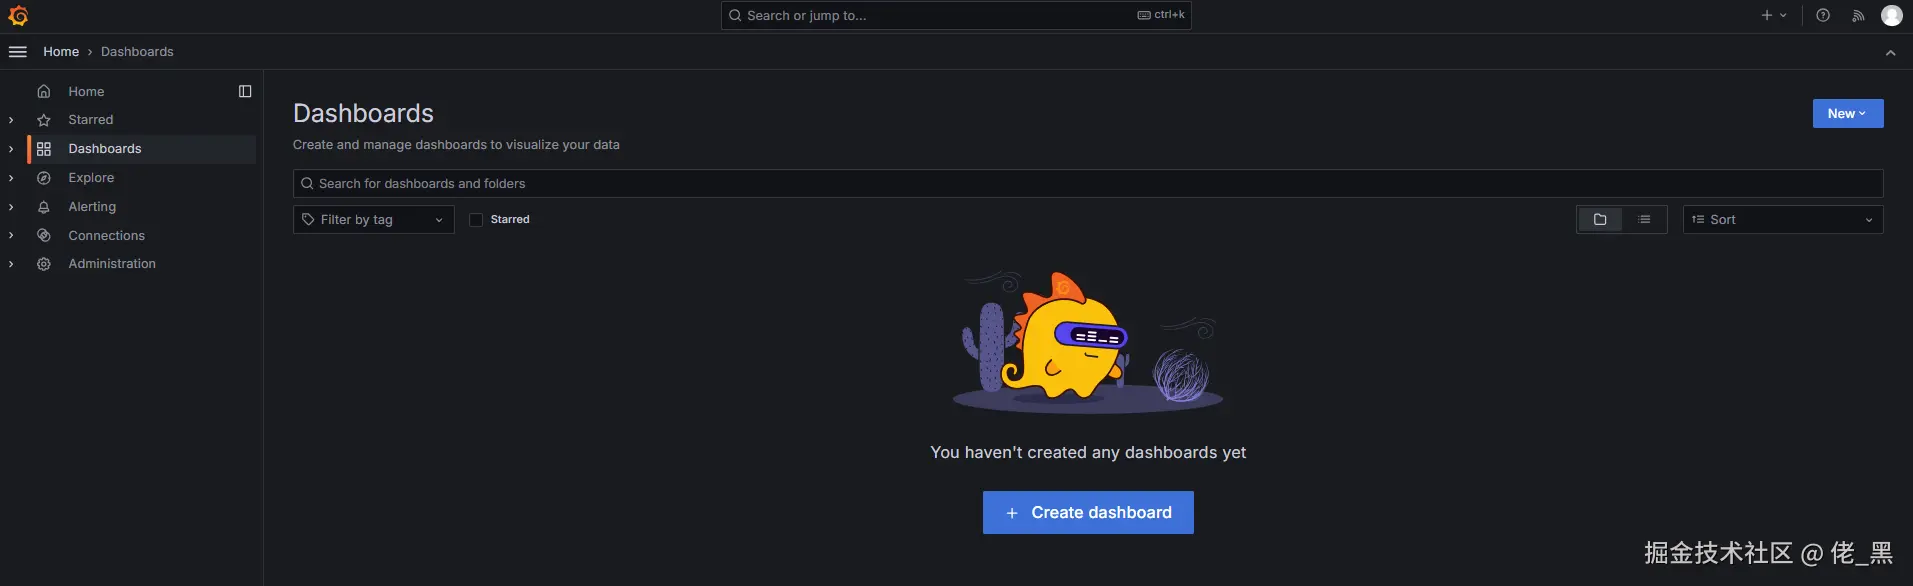This screenshot has height=586, width=1913.
Task: Click the Dashboards page heading
Action: coord(363,113)
